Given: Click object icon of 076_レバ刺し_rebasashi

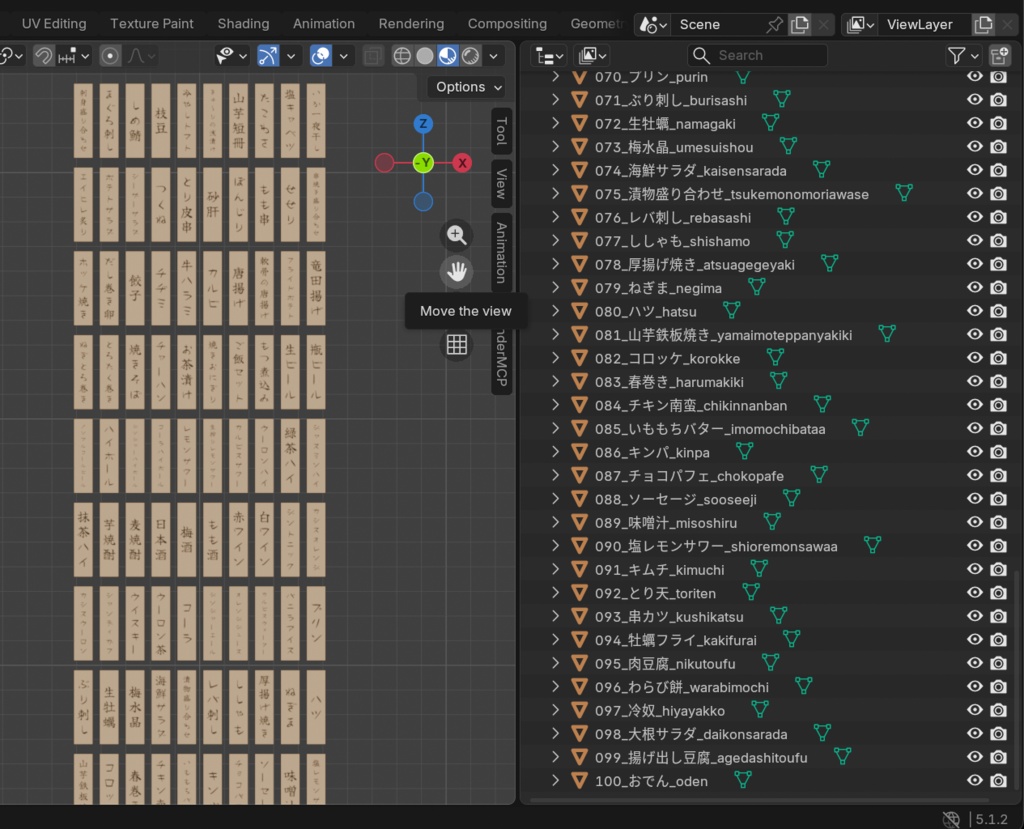Looking at the screenshot, I should (x=579, y=217).
